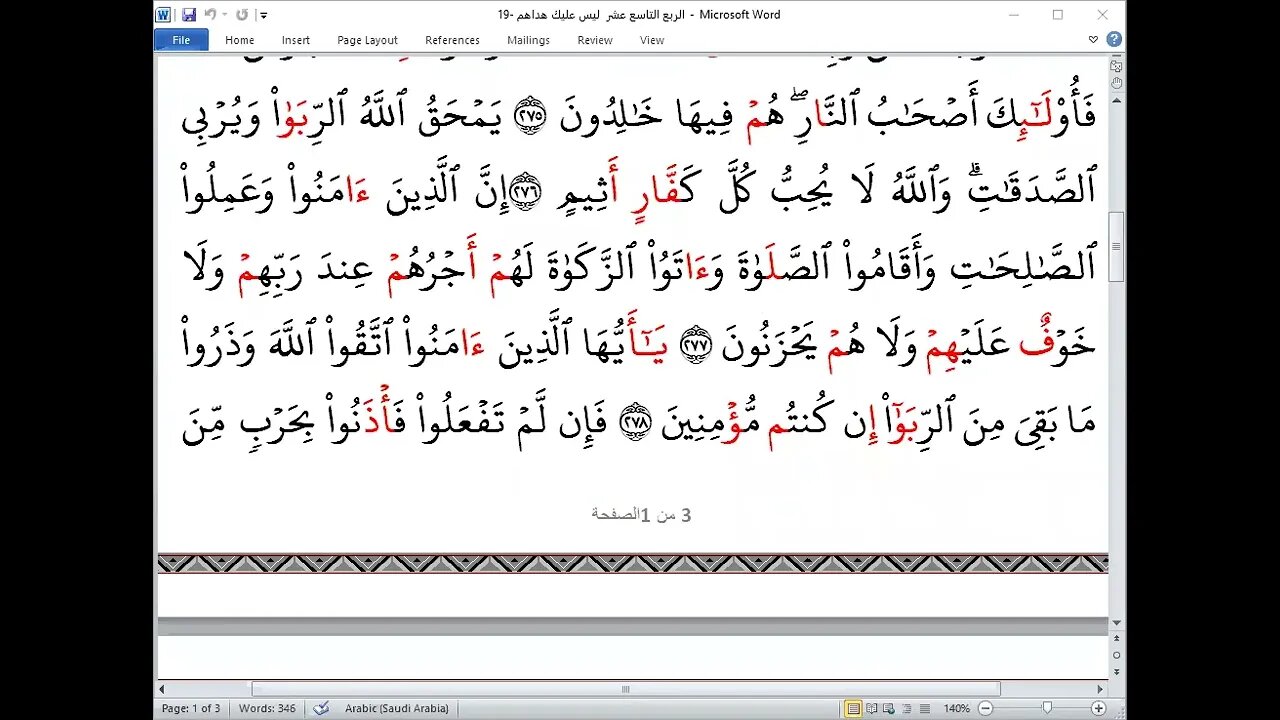
Task: Open the File tab
Action: pos(181,40)
